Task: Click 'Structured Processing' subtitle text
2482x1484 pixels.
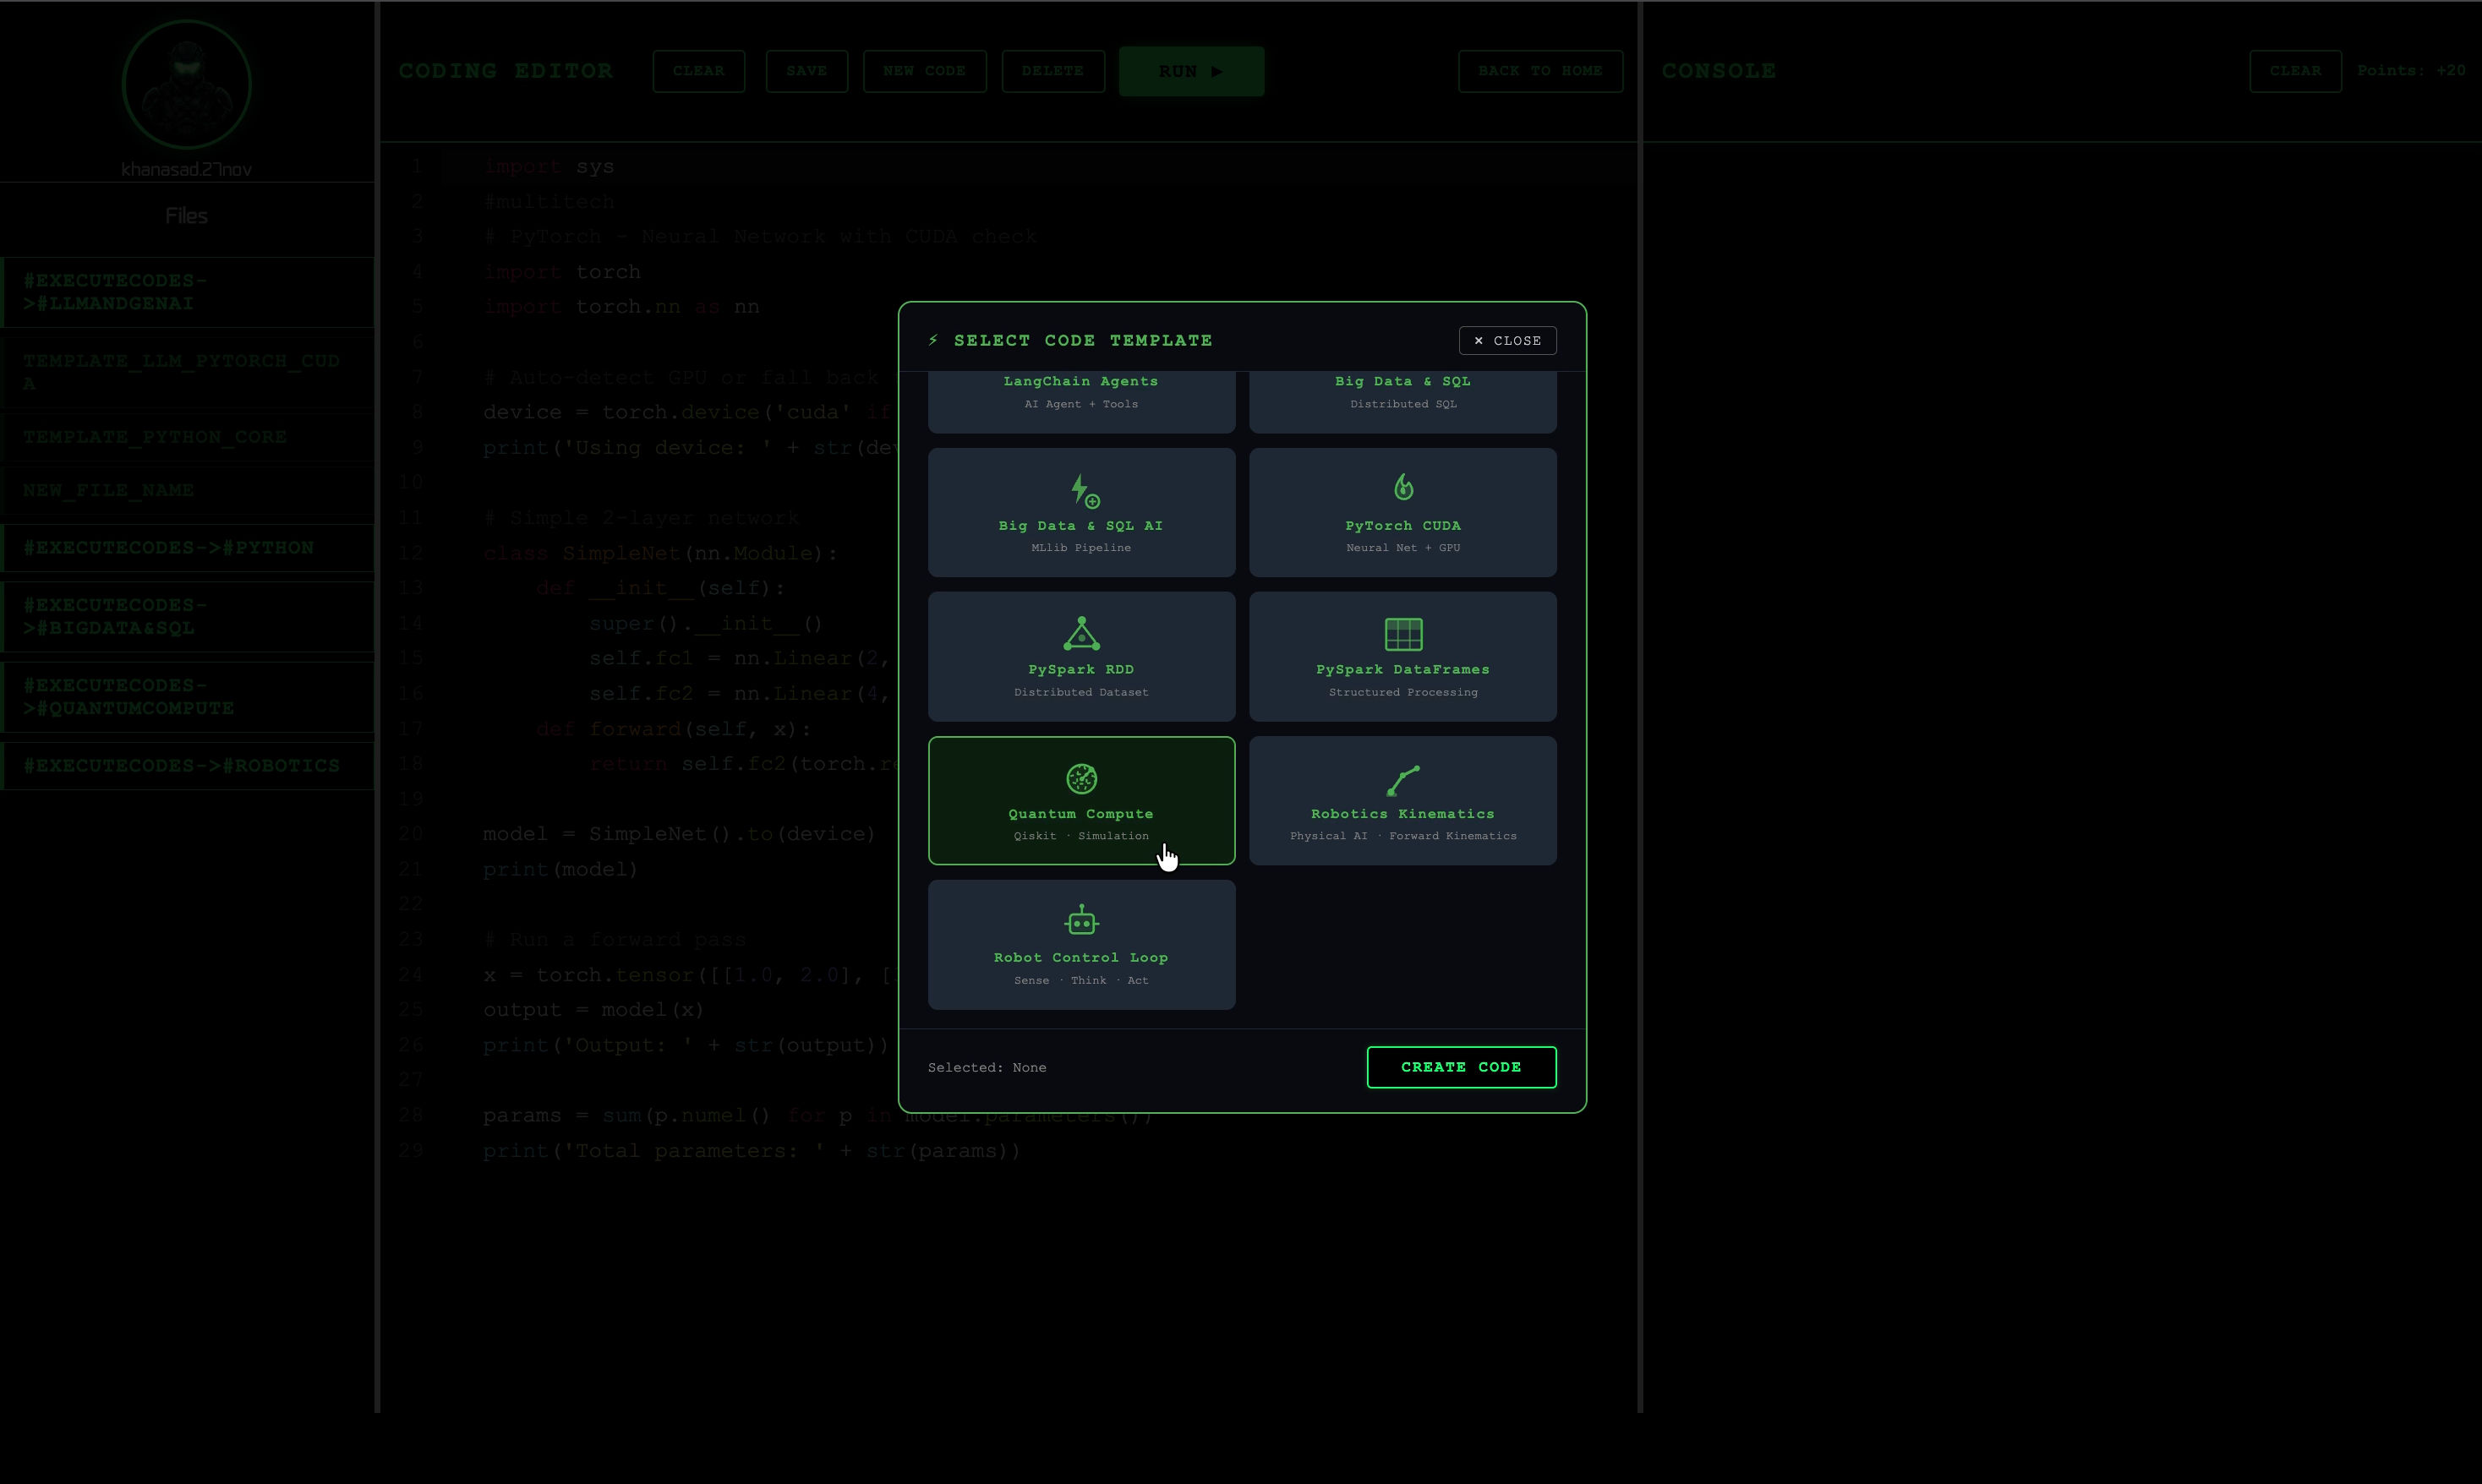Action: click(x=1403, y=692)
